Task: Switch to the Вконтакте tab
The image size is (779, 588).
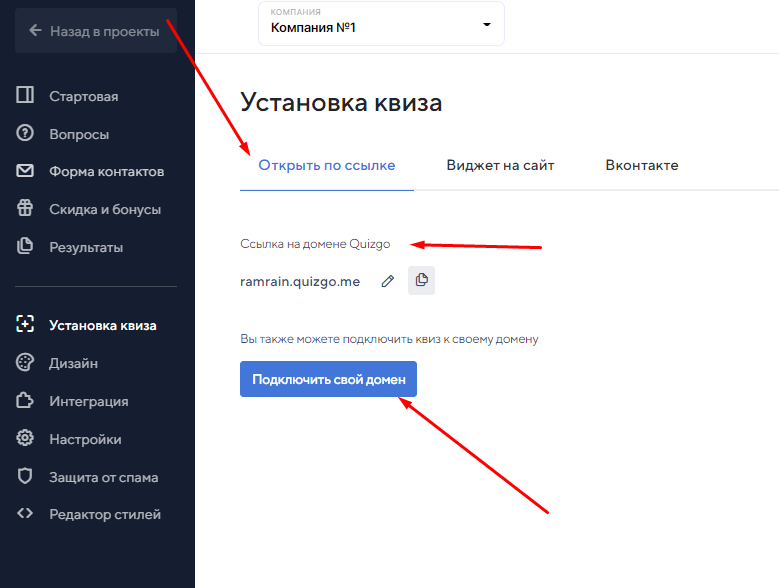Action: [x=641, y=165]
